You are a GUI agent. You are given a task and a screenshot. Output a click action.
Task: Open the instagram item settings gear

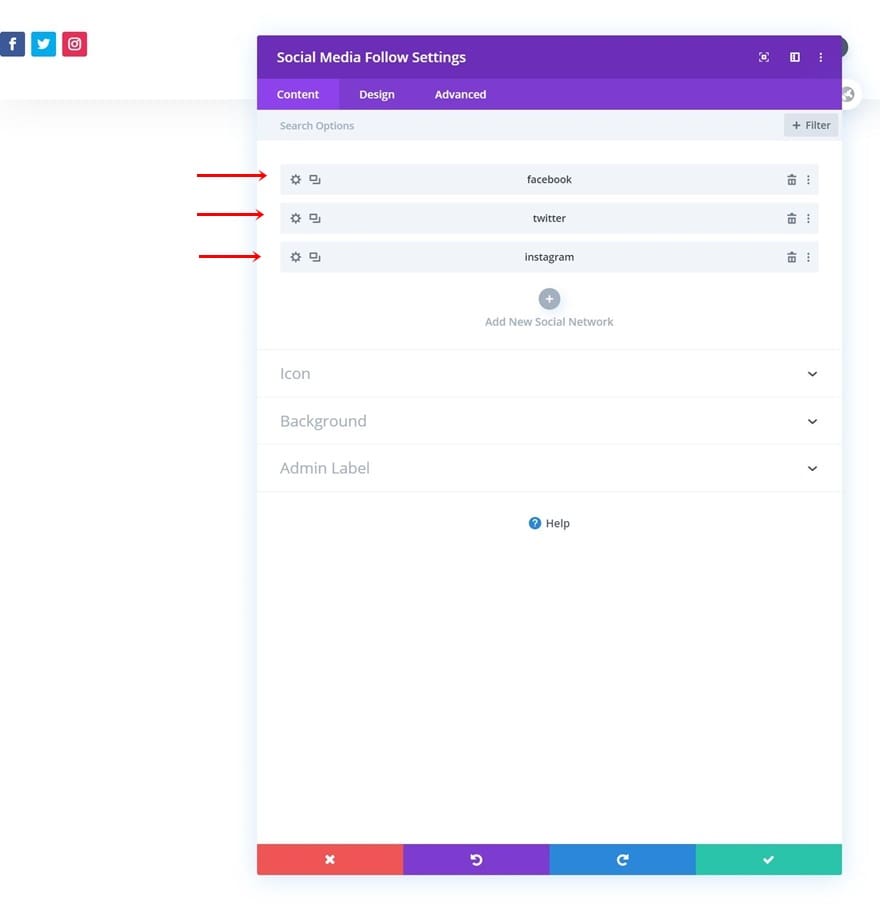(x=295, y=256)
